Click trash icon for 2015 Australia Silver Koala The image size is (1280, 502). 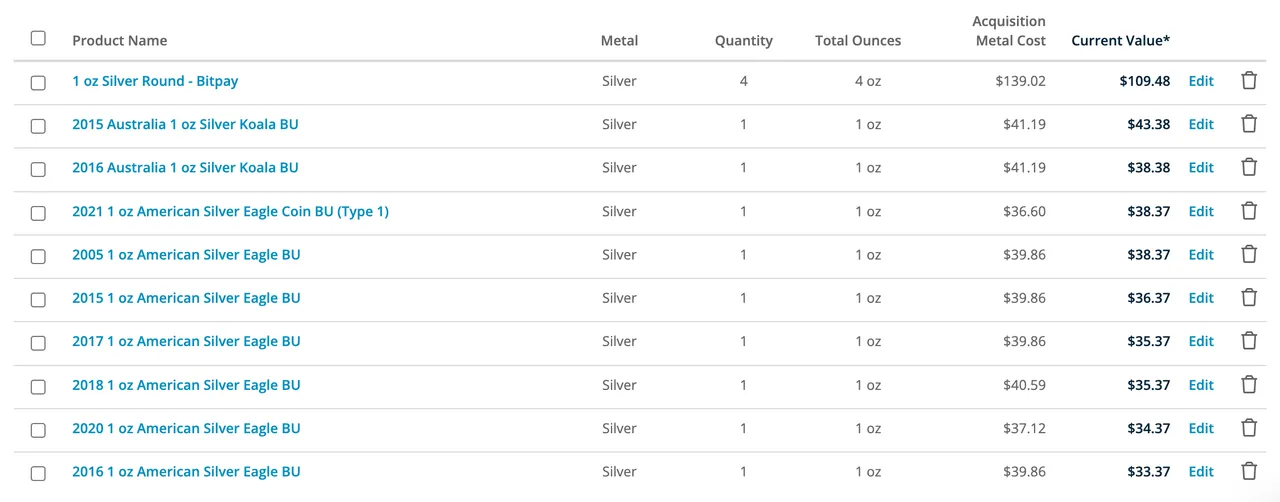pos(1249,124)
